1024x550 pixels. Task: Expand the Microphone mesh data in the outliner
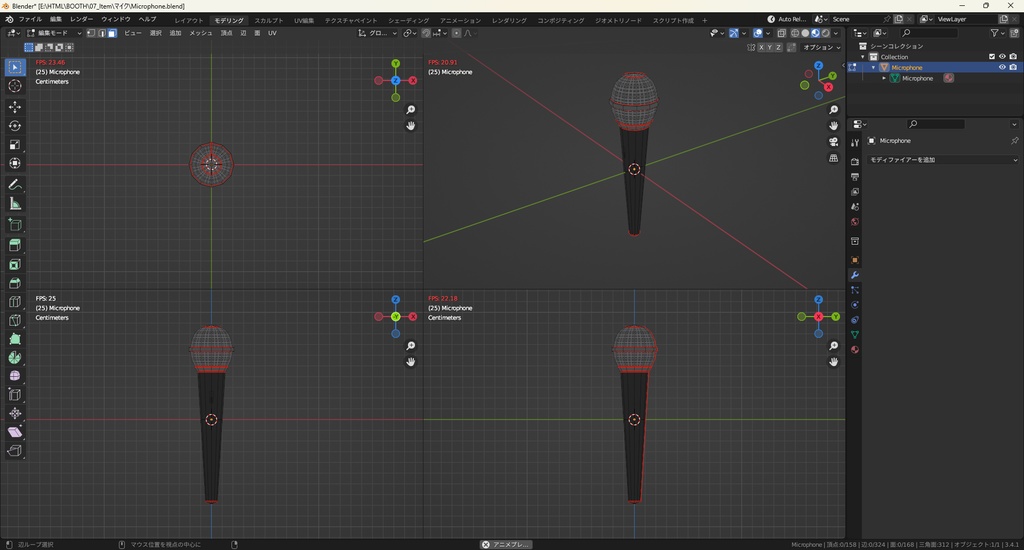coord(884,78)
